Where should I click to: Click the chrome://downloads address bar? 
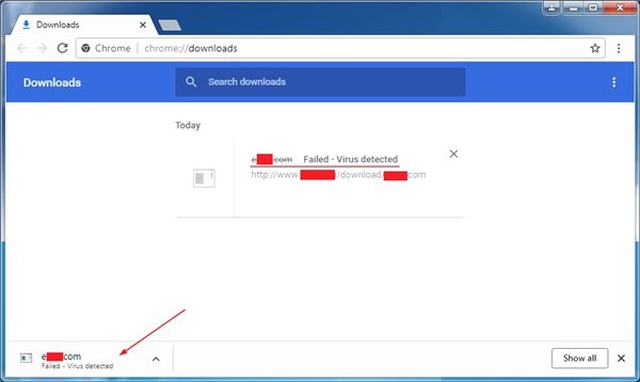coord(340,48)
